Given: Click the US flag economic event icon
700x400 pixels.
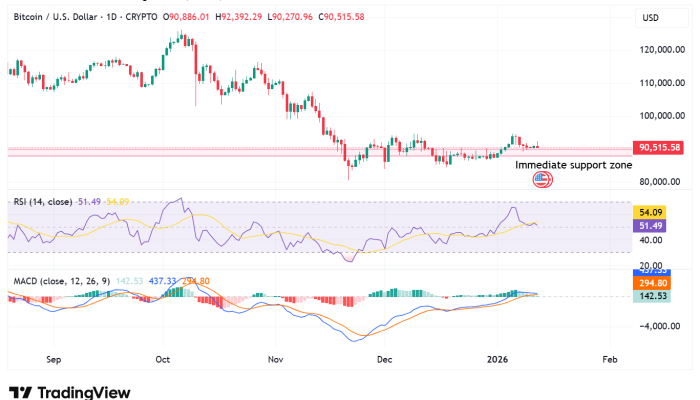Looking at the screenshot, I should click(x=542, y=179).
